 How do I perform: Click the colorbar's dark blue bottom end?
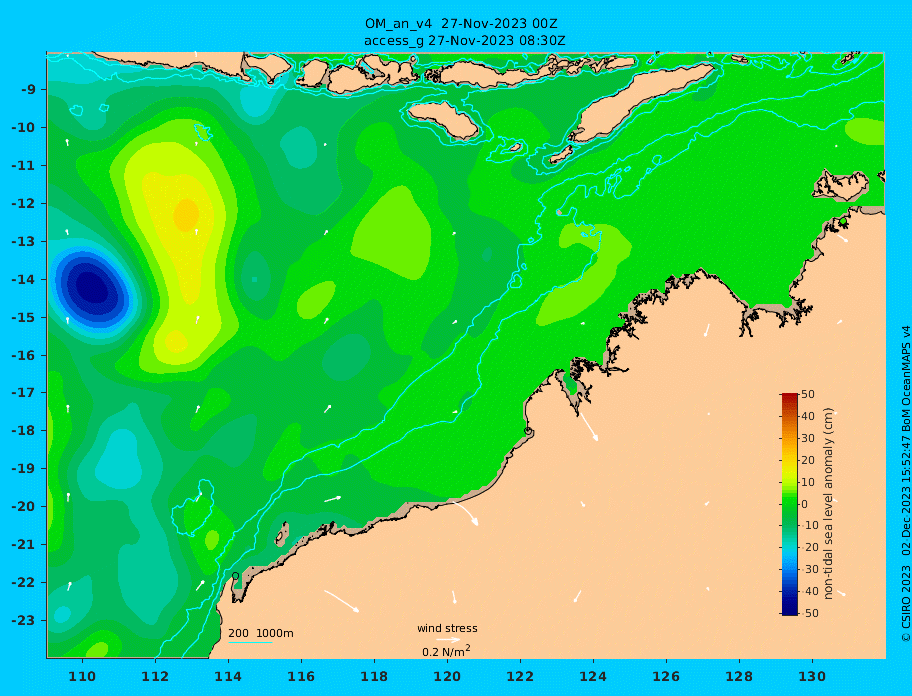789,612
